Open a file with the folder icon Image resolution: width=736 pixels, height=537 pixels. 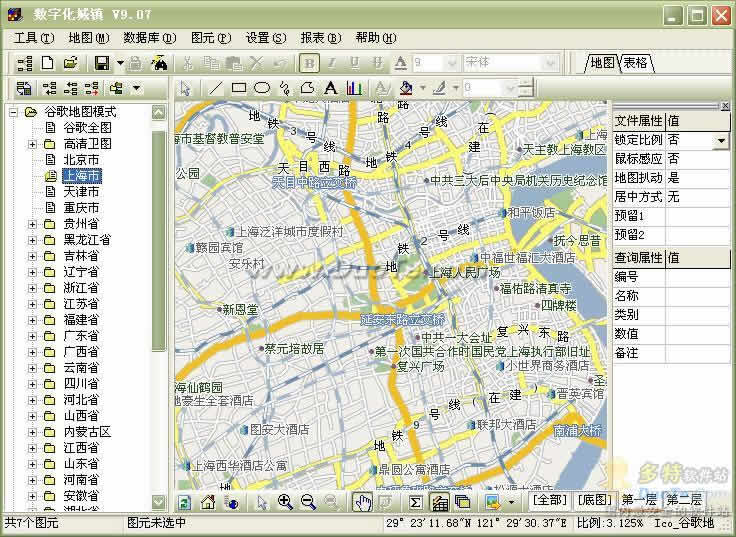(x=70, y=62)
